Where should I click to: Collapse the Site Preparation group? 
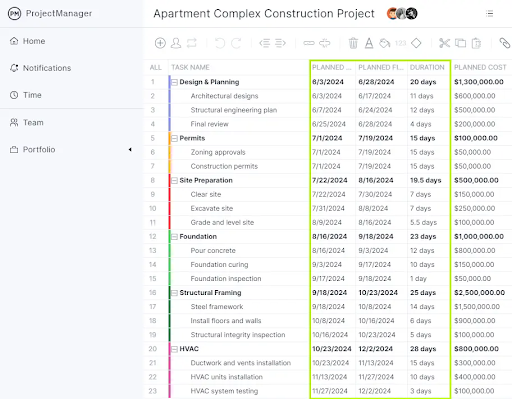coord(174,180)
